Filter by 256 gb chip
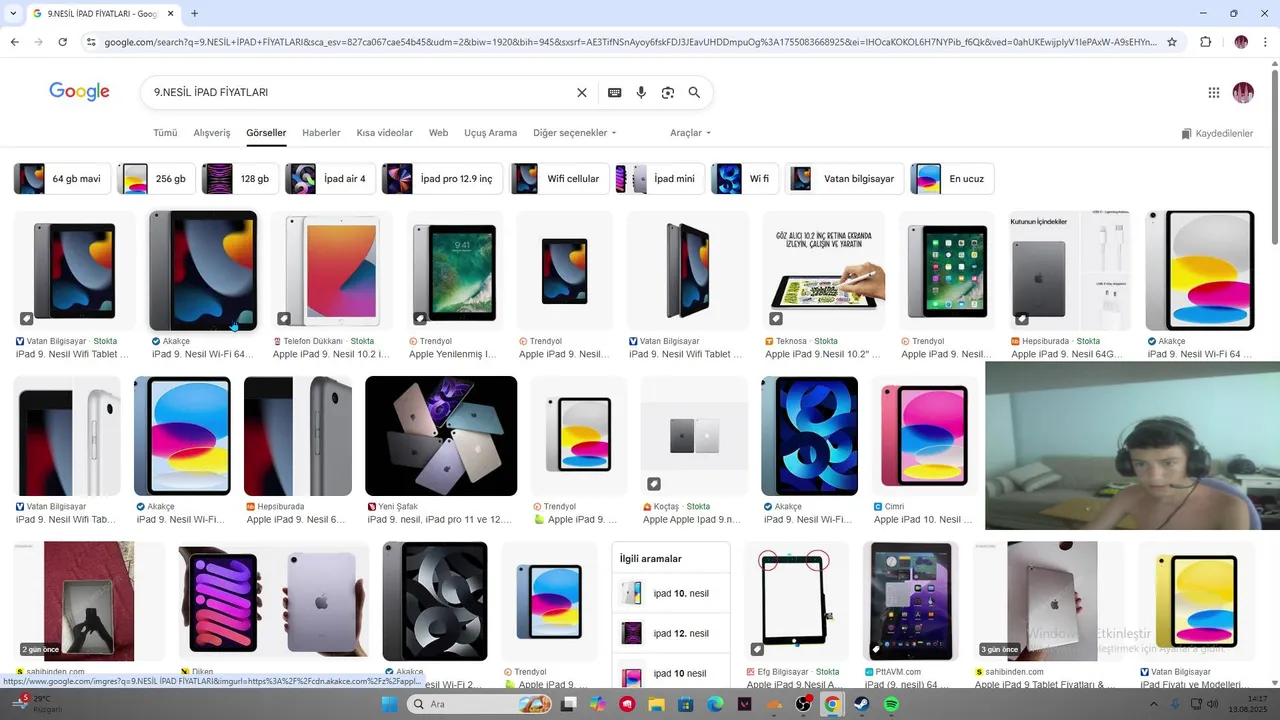The image size is (1280, 720). (155, 179)
